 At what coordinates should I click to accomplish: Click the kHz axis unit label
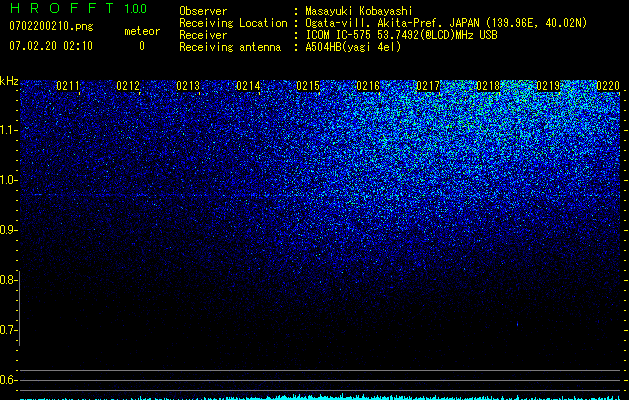click(9, 81)
